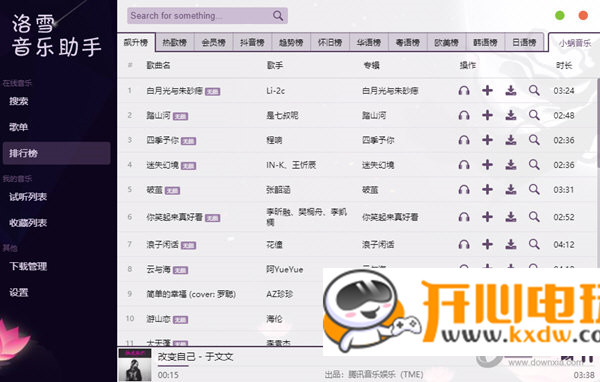Screen dimensions: 600x382
Task: Select the 粤语榜 tab
Action: click(408, 42)
